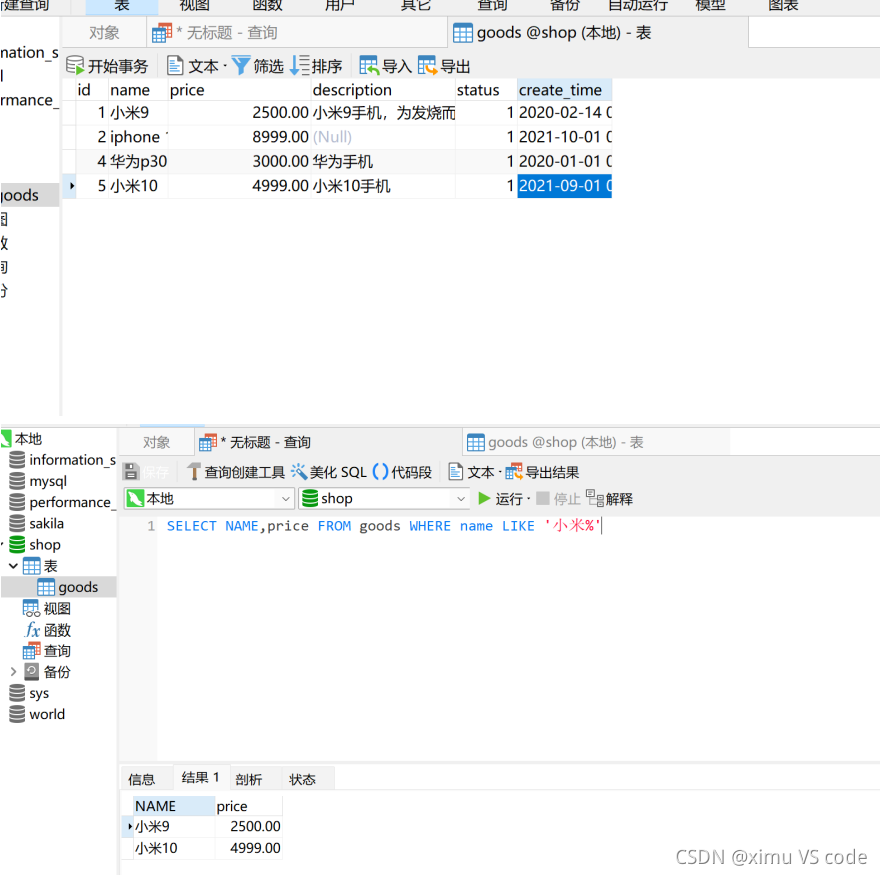The width and height of the screenshot is (882, 875).
Task: Click Export Result (导出结果)
Action: (x=542, y=472)
